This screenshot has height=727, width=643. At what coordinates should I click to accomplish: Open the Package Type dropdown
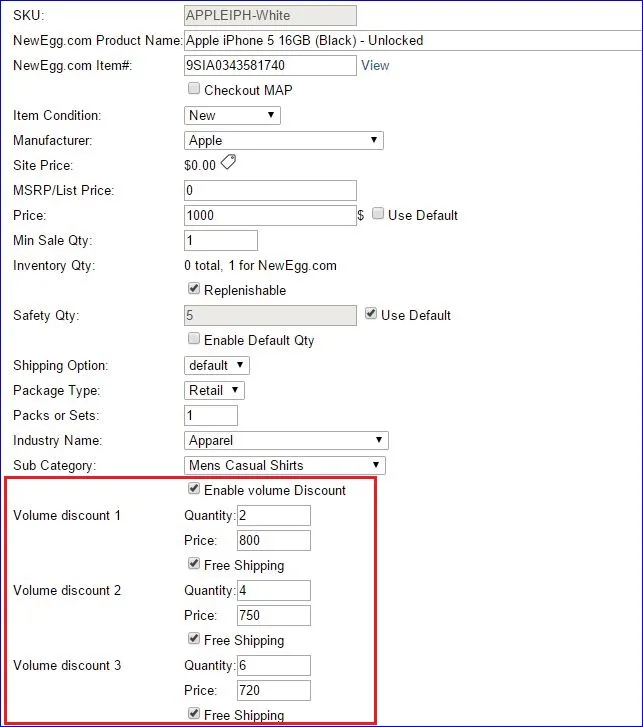pyautogui.click(x=214, y=390)
